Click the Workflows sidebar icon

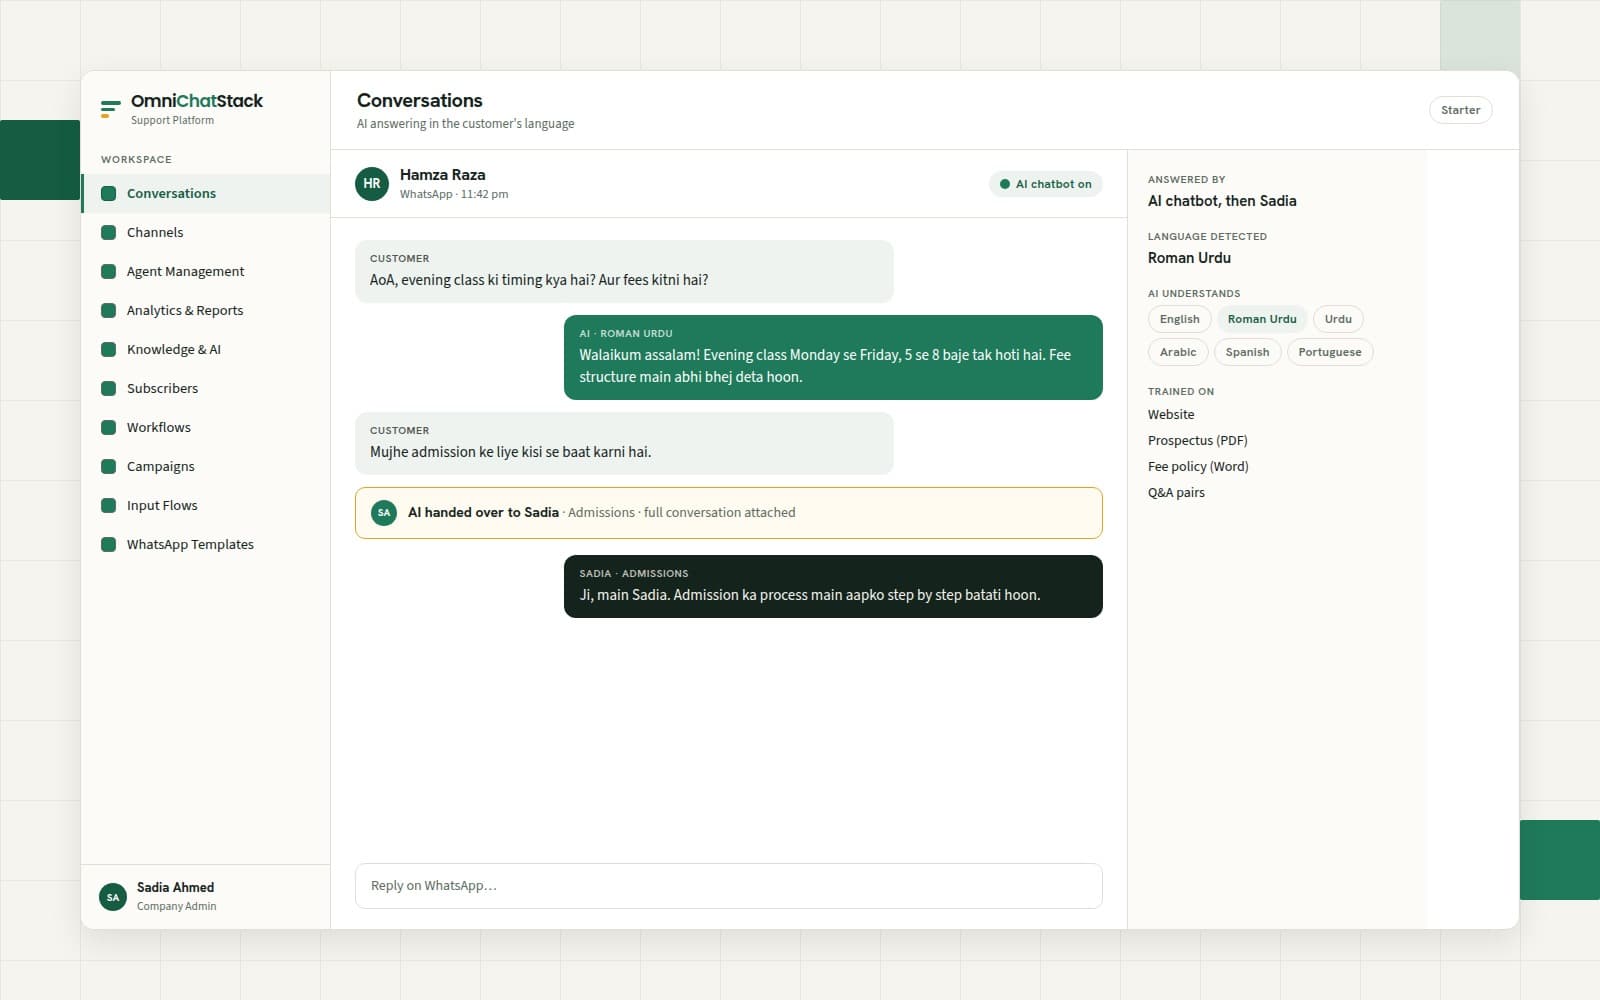click(x=109, y=428)
